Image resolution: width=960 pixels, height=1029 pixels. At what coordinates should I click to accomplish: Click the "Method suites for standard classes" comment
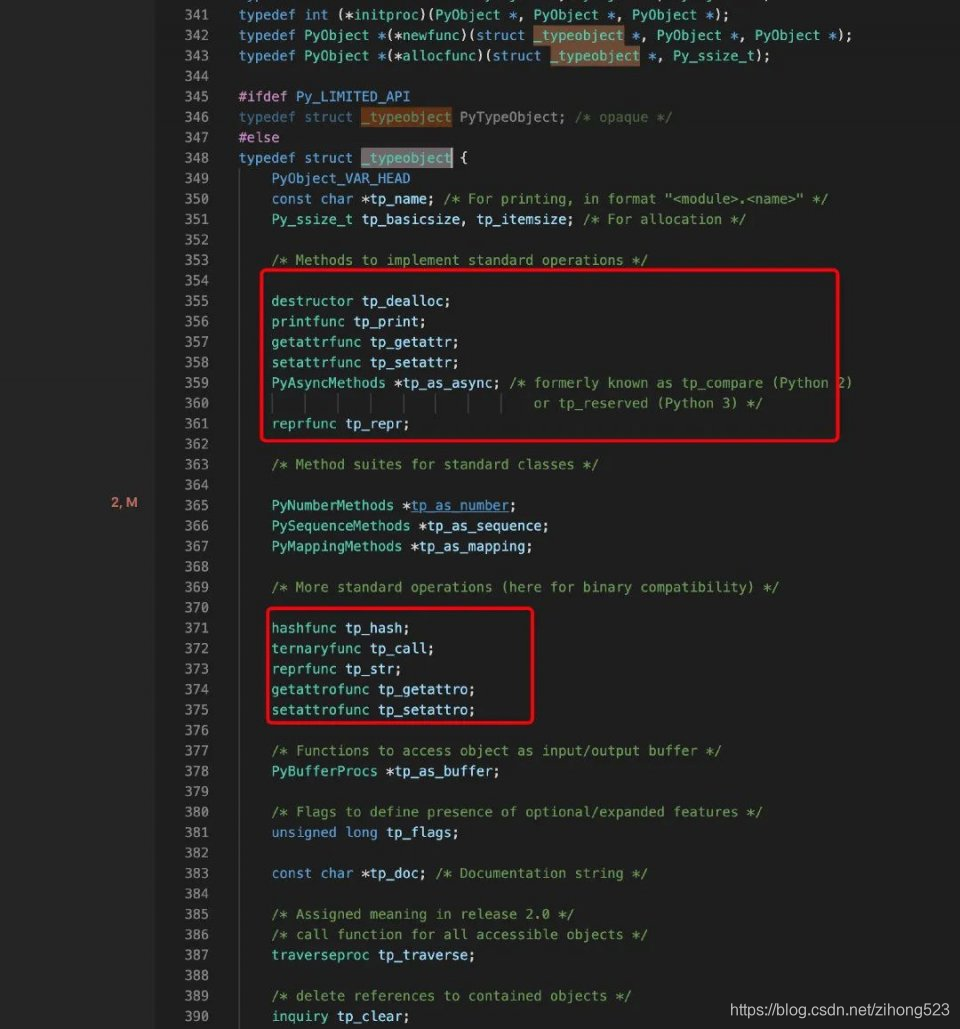coord(435,465)
